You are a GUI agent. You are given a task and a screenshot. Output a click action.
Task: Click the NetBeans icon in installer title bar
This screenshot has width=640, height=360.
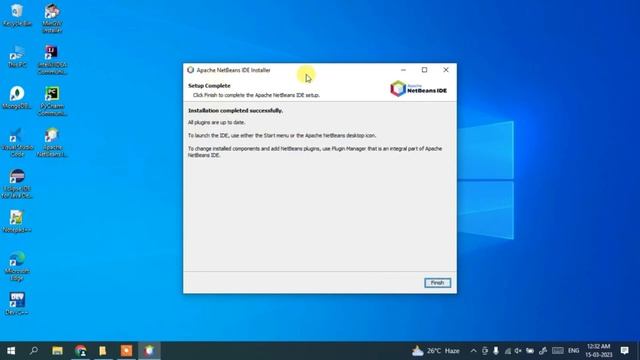click(x=191, y=70)
